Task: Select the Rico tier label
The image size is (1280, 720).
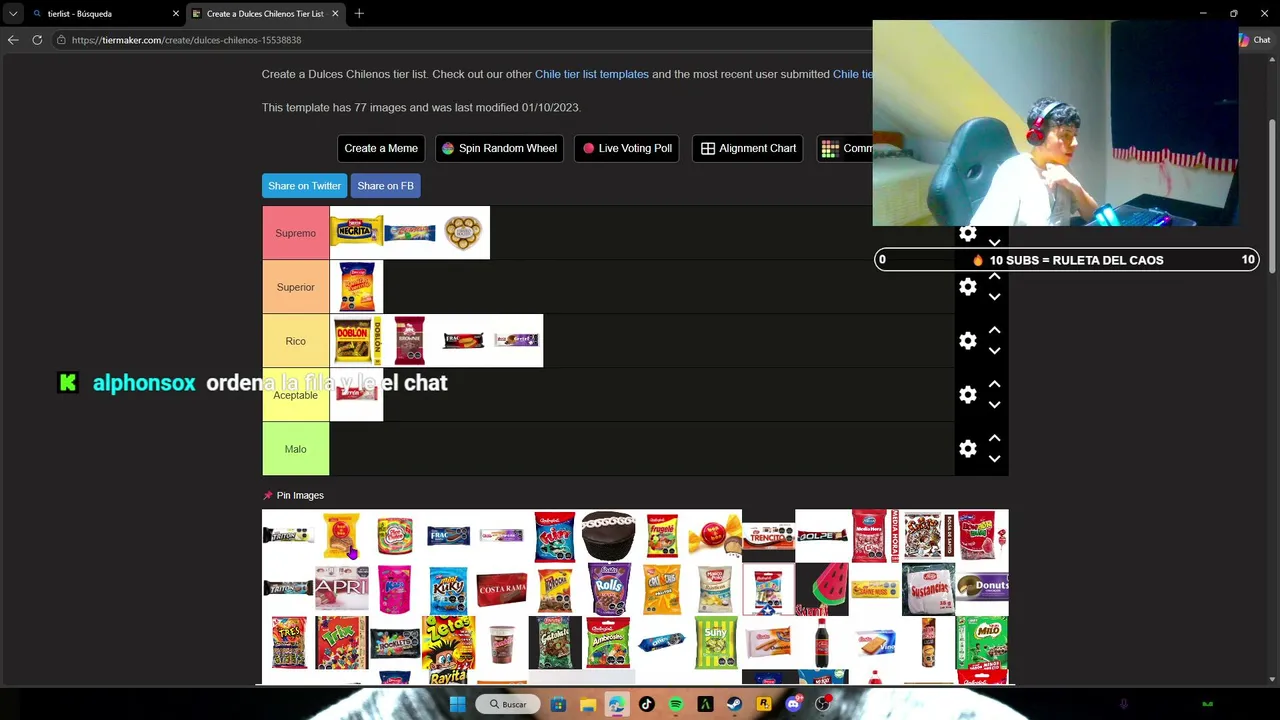Action: tap(296, 341)
